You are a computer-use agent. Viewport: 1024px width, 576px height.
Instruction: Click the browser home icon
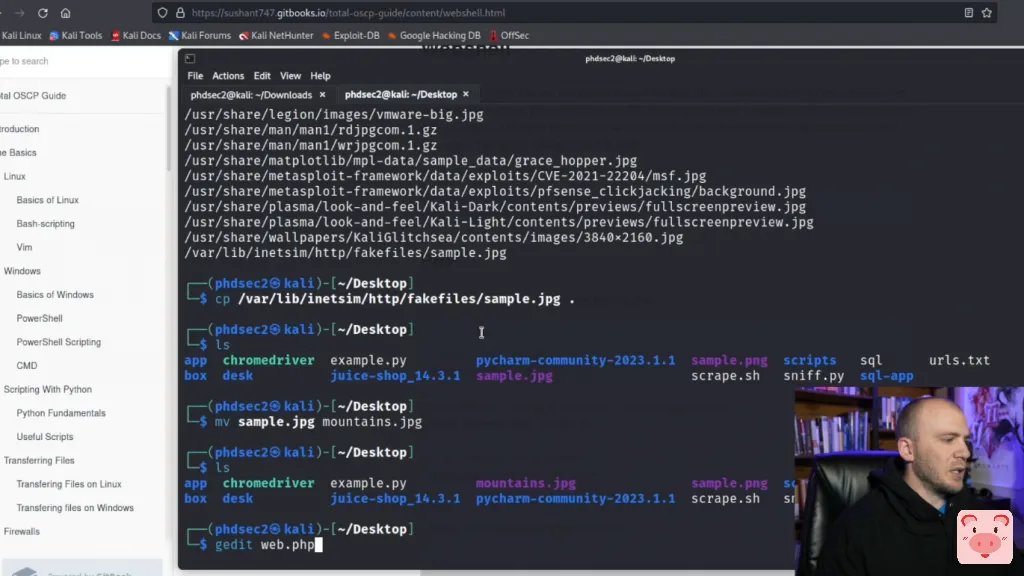coord(66,13)
